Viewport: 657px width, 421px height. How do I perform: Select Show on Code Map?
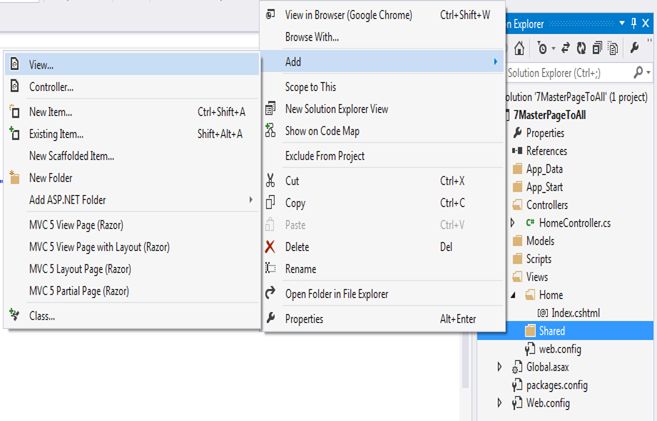(x=383, y=131)
